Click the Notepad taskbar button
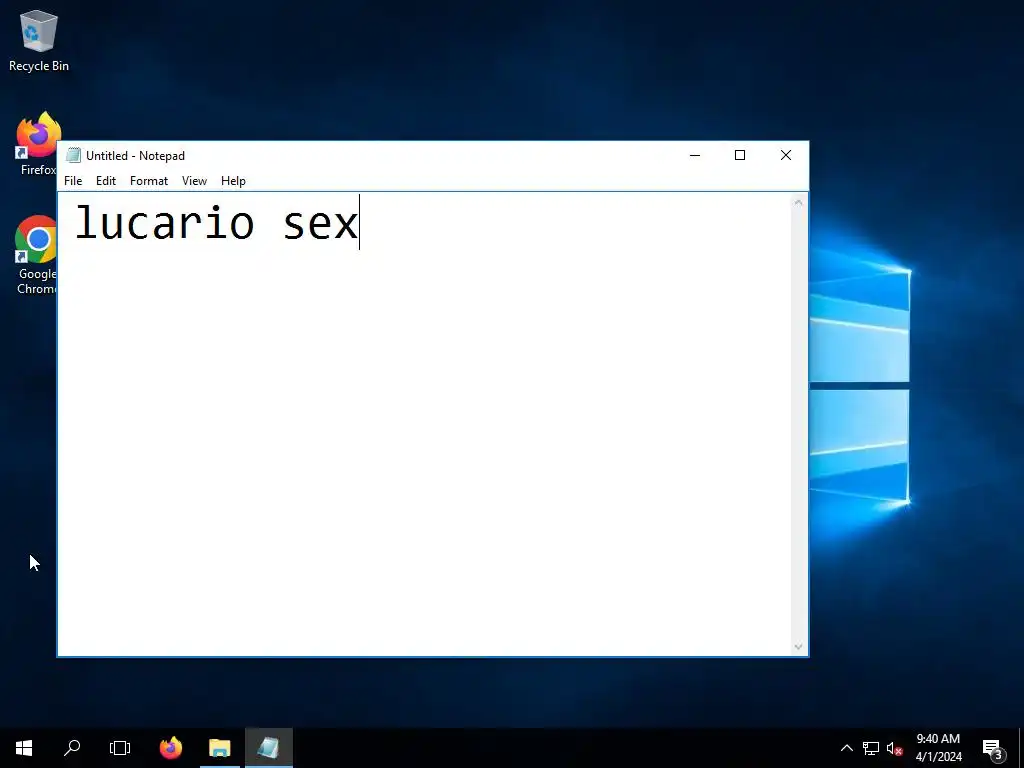The width and height of the screenshot is (1024, 768). click(268, 748)
